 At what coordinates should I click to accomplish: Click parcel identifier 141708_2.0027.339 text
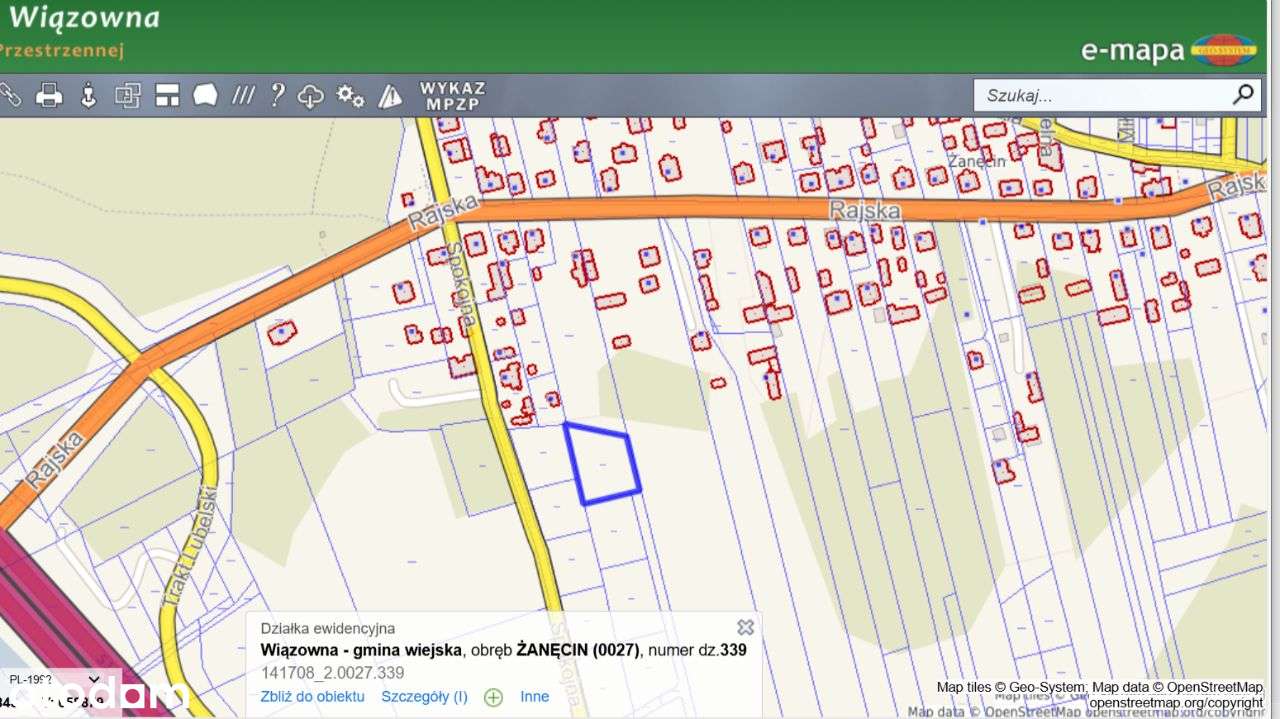332,673
